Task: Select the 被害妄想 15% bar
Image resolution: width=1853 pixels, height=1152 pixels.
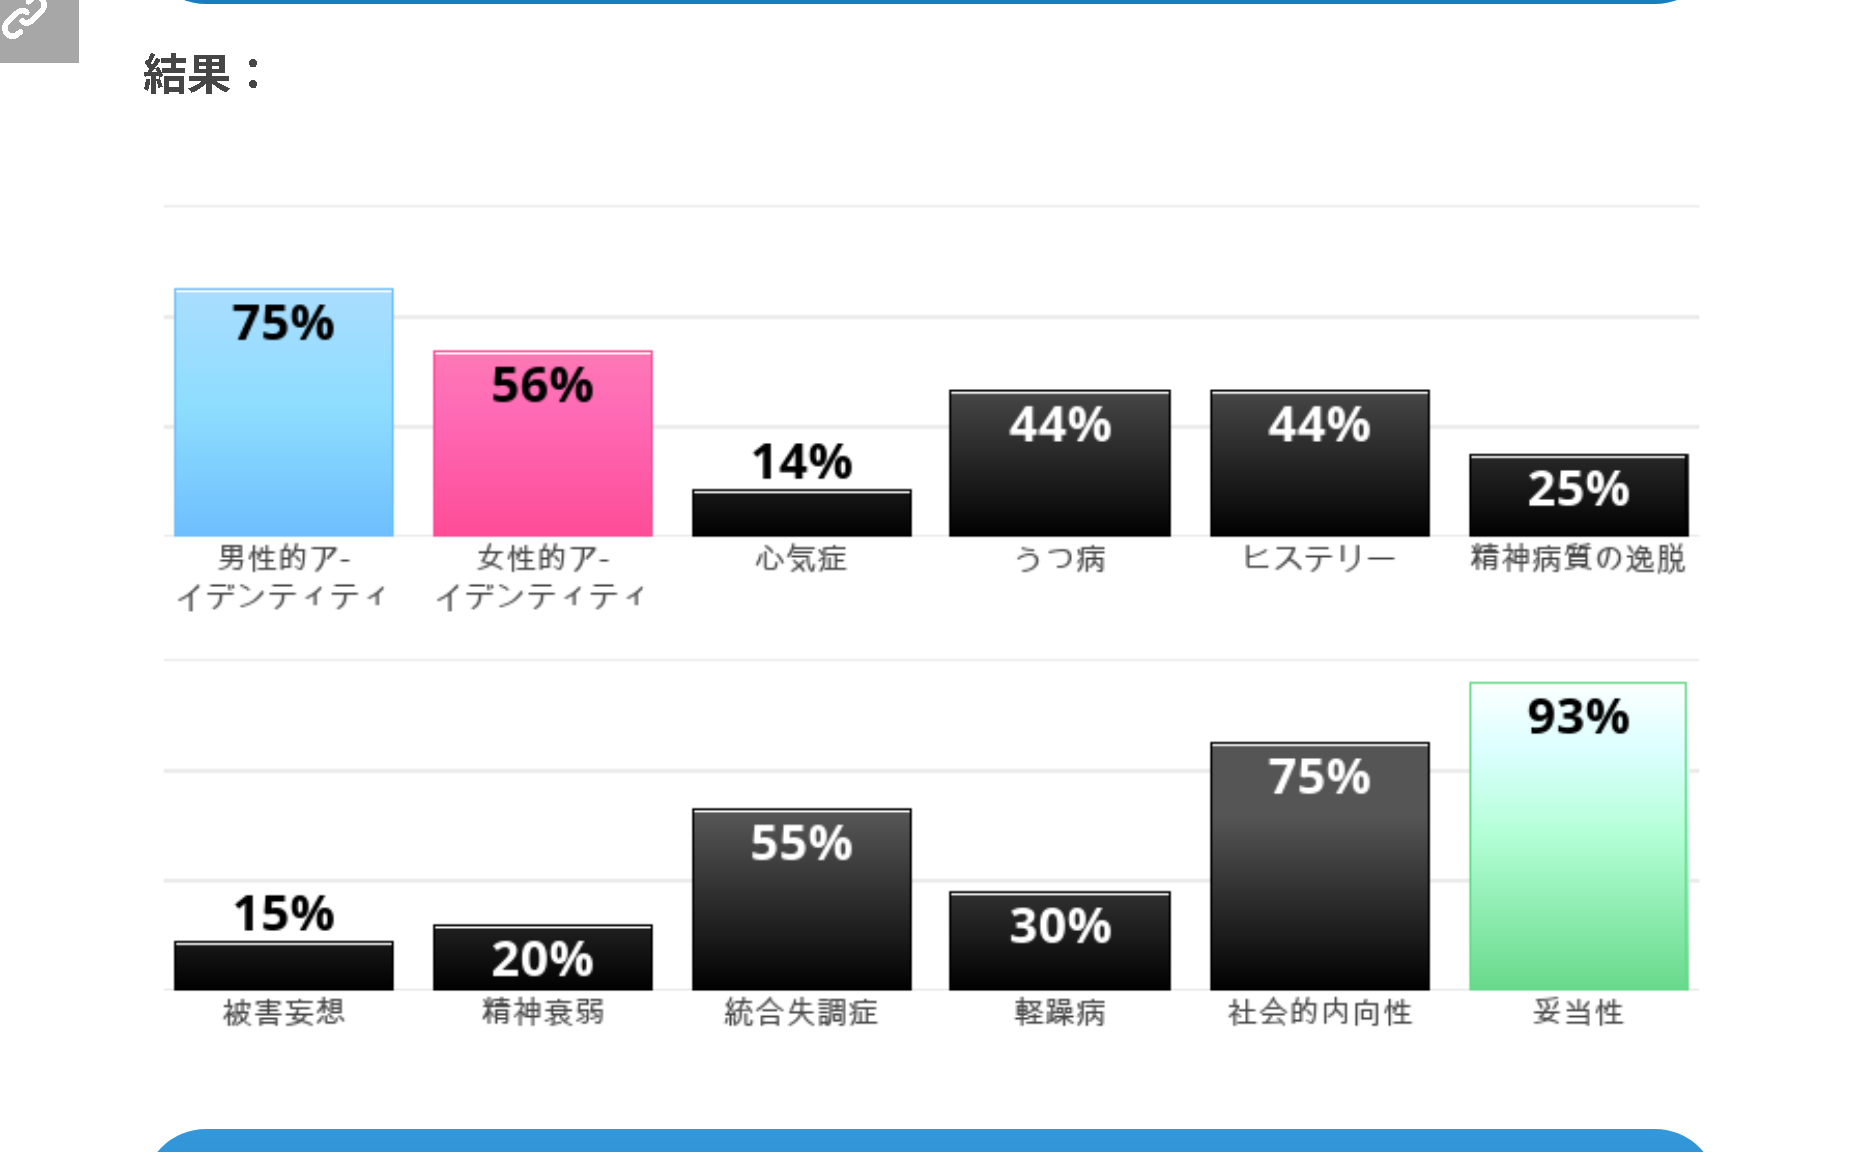Action: 283,966
